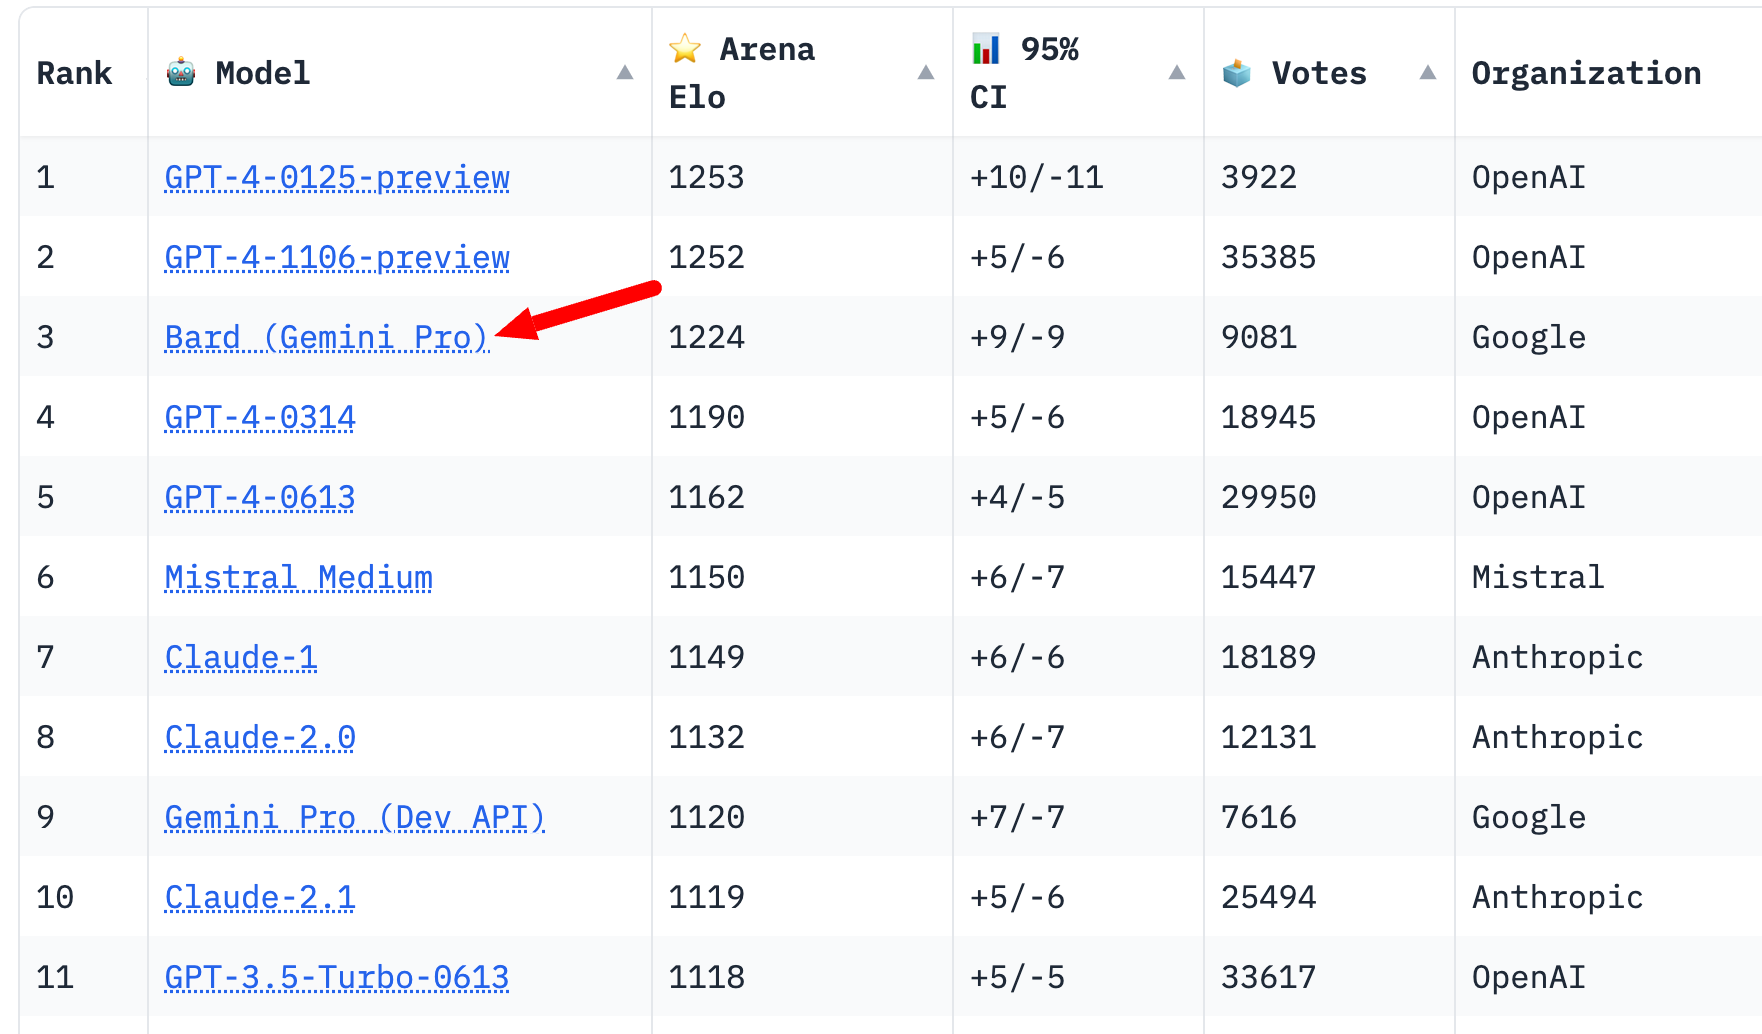Viewport: 1762px width, 1034px height.
Task: Click the star icon in Arena Elo header
Action: pos(685,48)
